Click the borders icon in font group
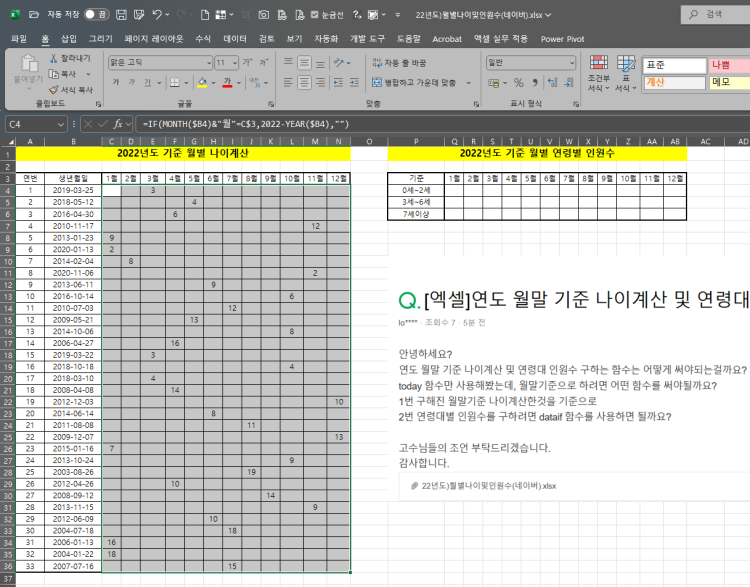 175,83
